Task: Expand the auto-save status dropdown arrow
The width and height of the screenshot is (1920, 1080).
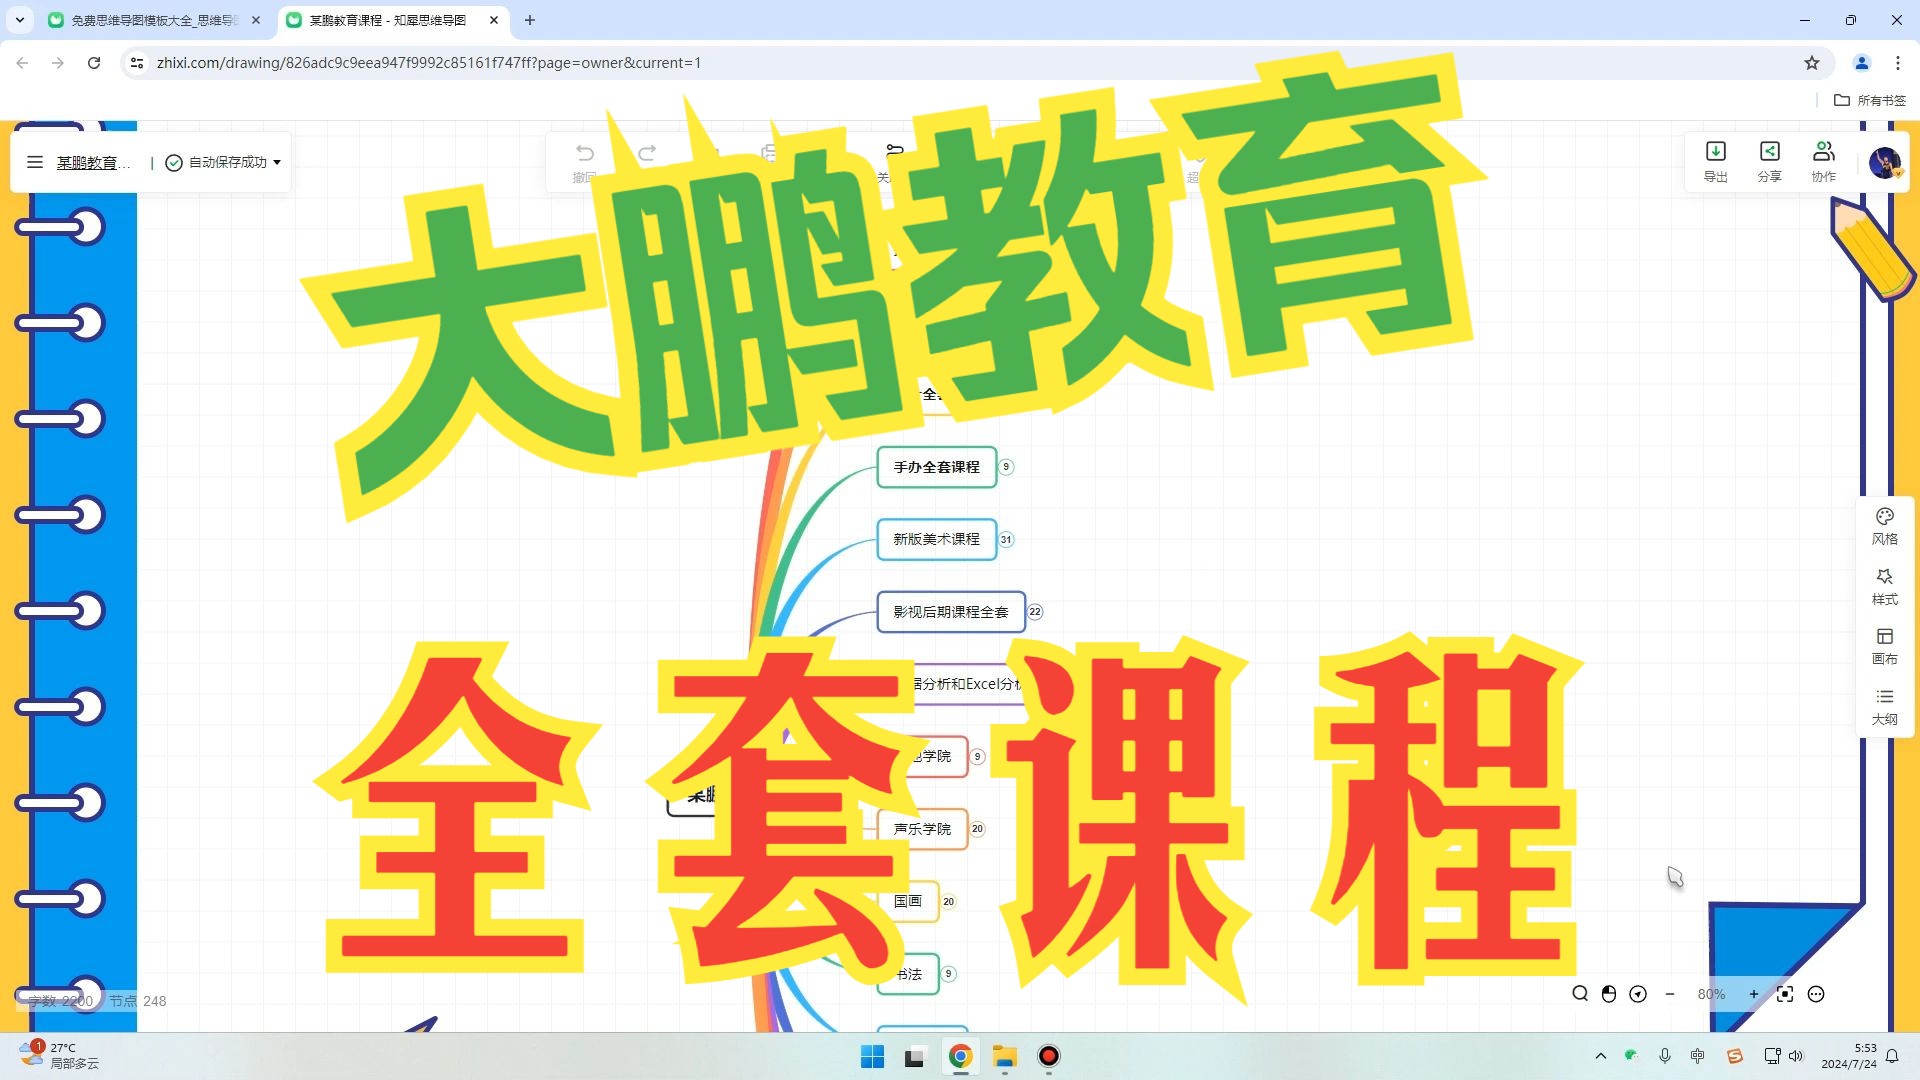Action: pos(277,162)
